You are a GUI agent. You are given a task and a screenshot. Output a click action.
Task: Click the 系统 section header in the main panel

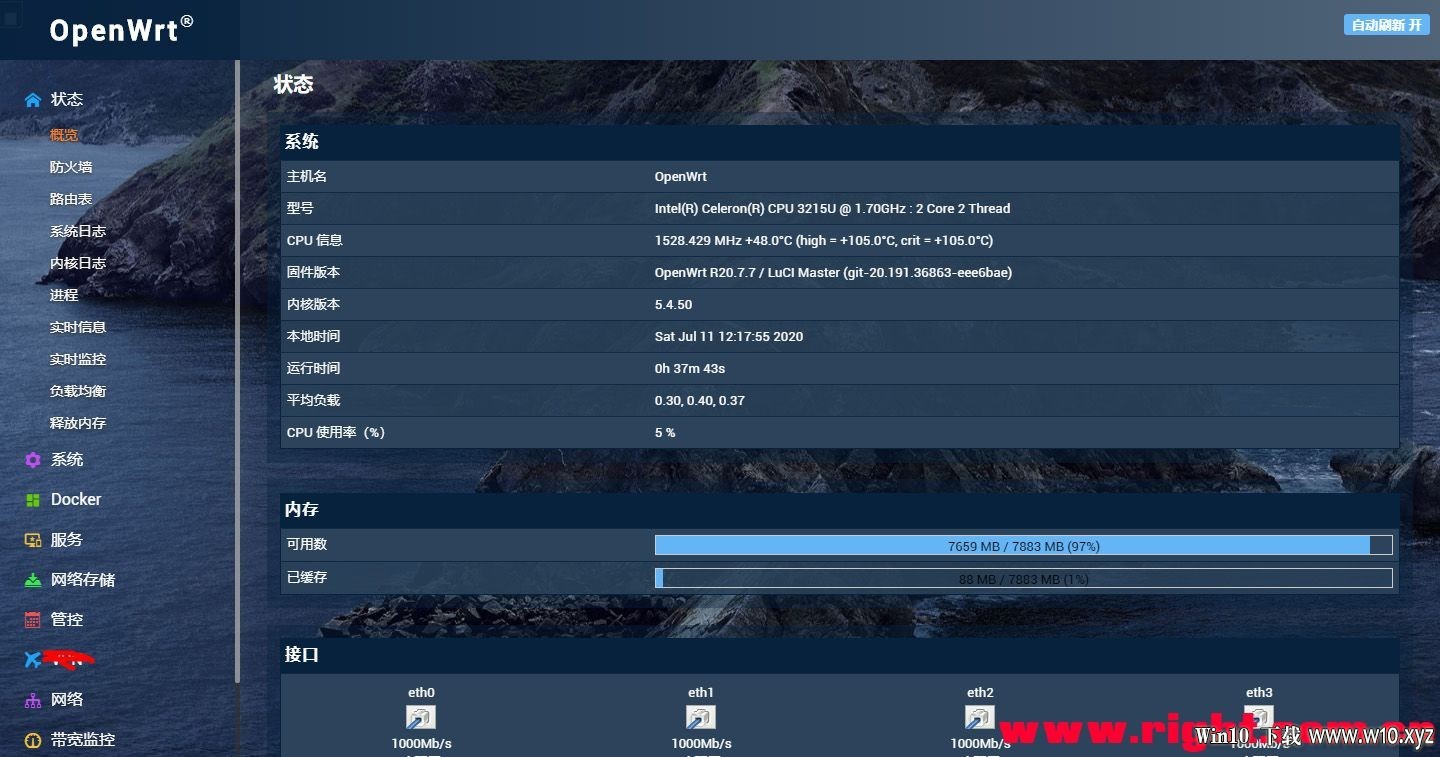tap(302, 142)
